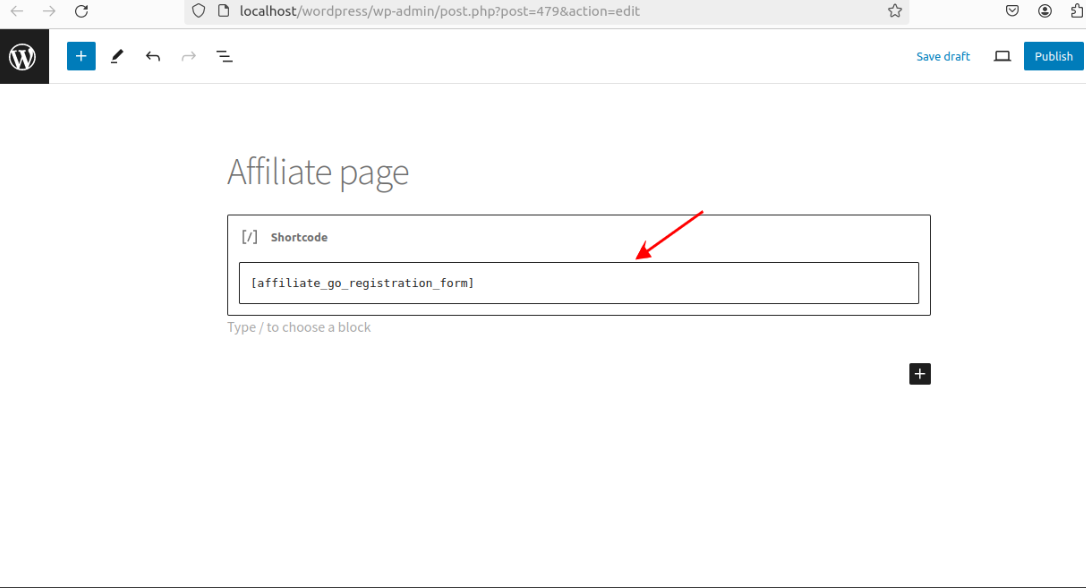Add a block with the black plus button

click(920, 374)
